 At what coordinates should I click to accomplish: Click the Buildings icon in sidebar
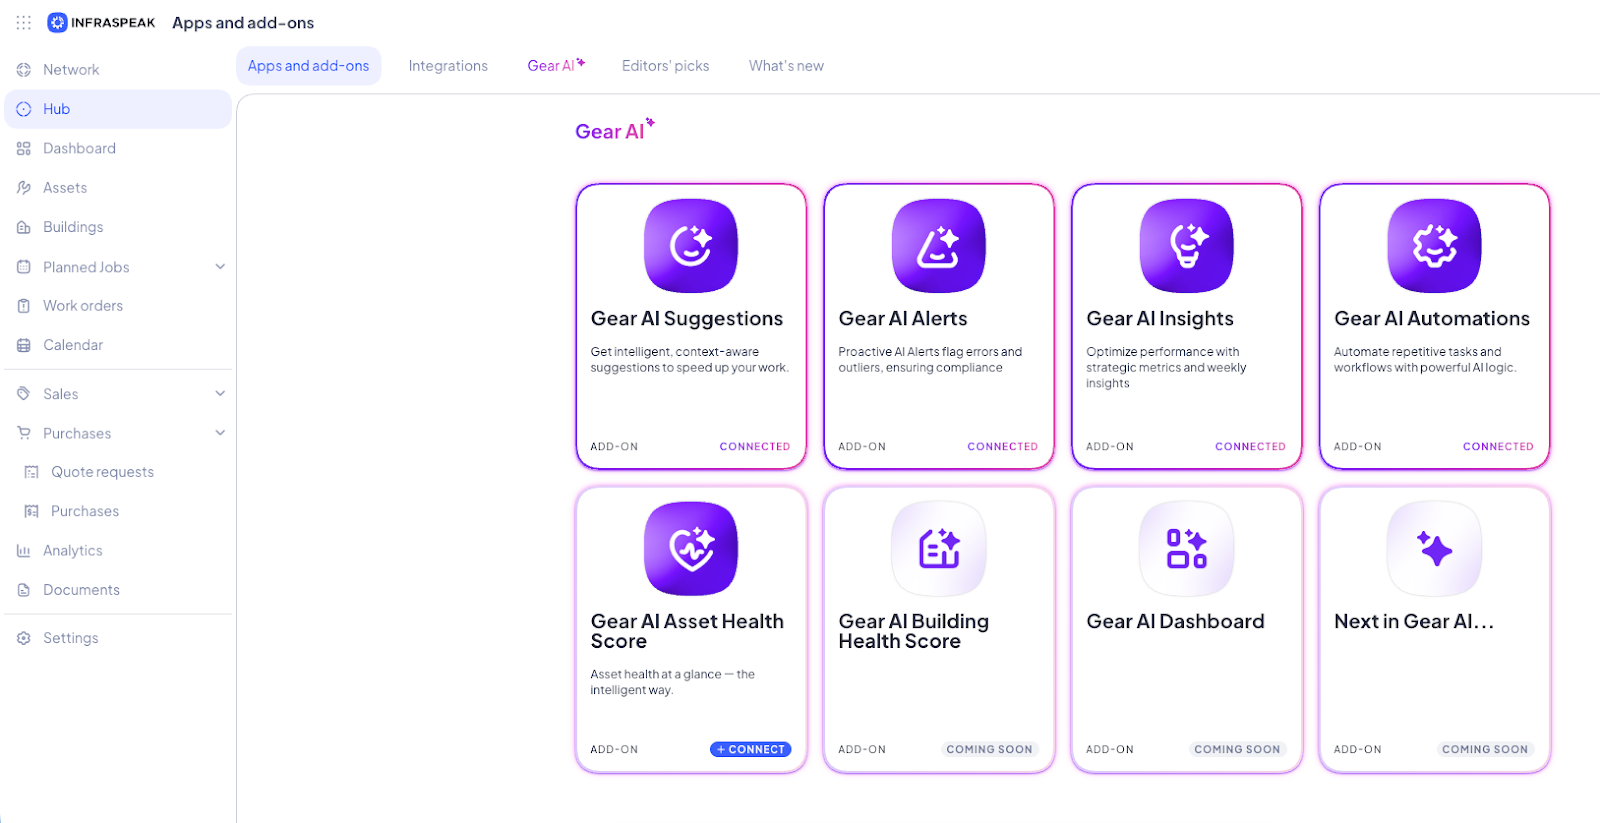(24, 227)
